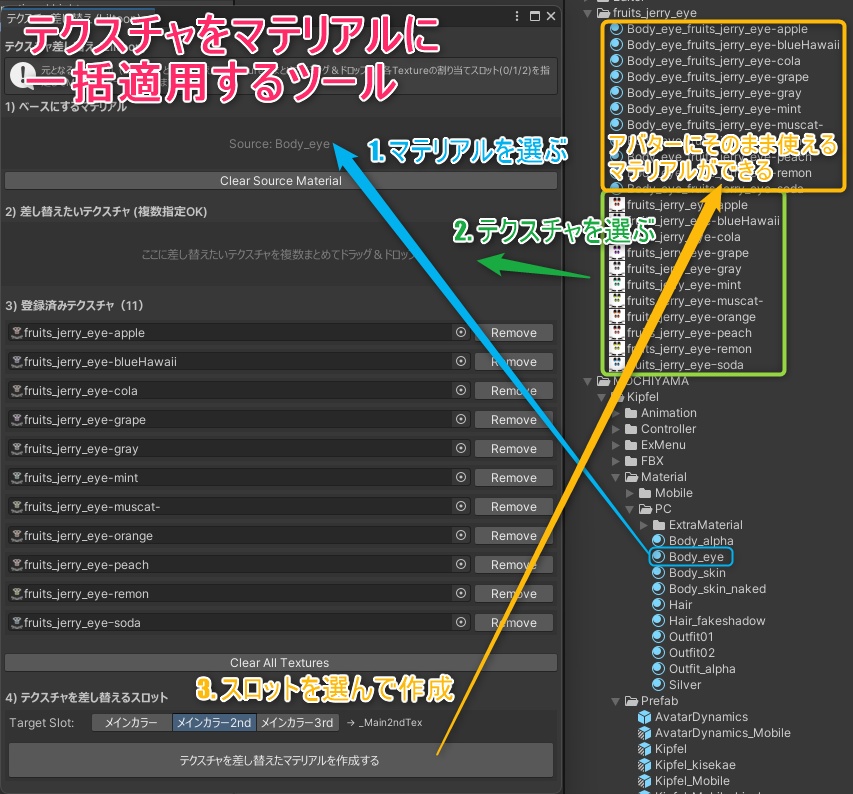The width and height of the screenshot is (853, 794).
Task: Remove the fruits_jerry_eye-peach texture entry
Action: 512,564
